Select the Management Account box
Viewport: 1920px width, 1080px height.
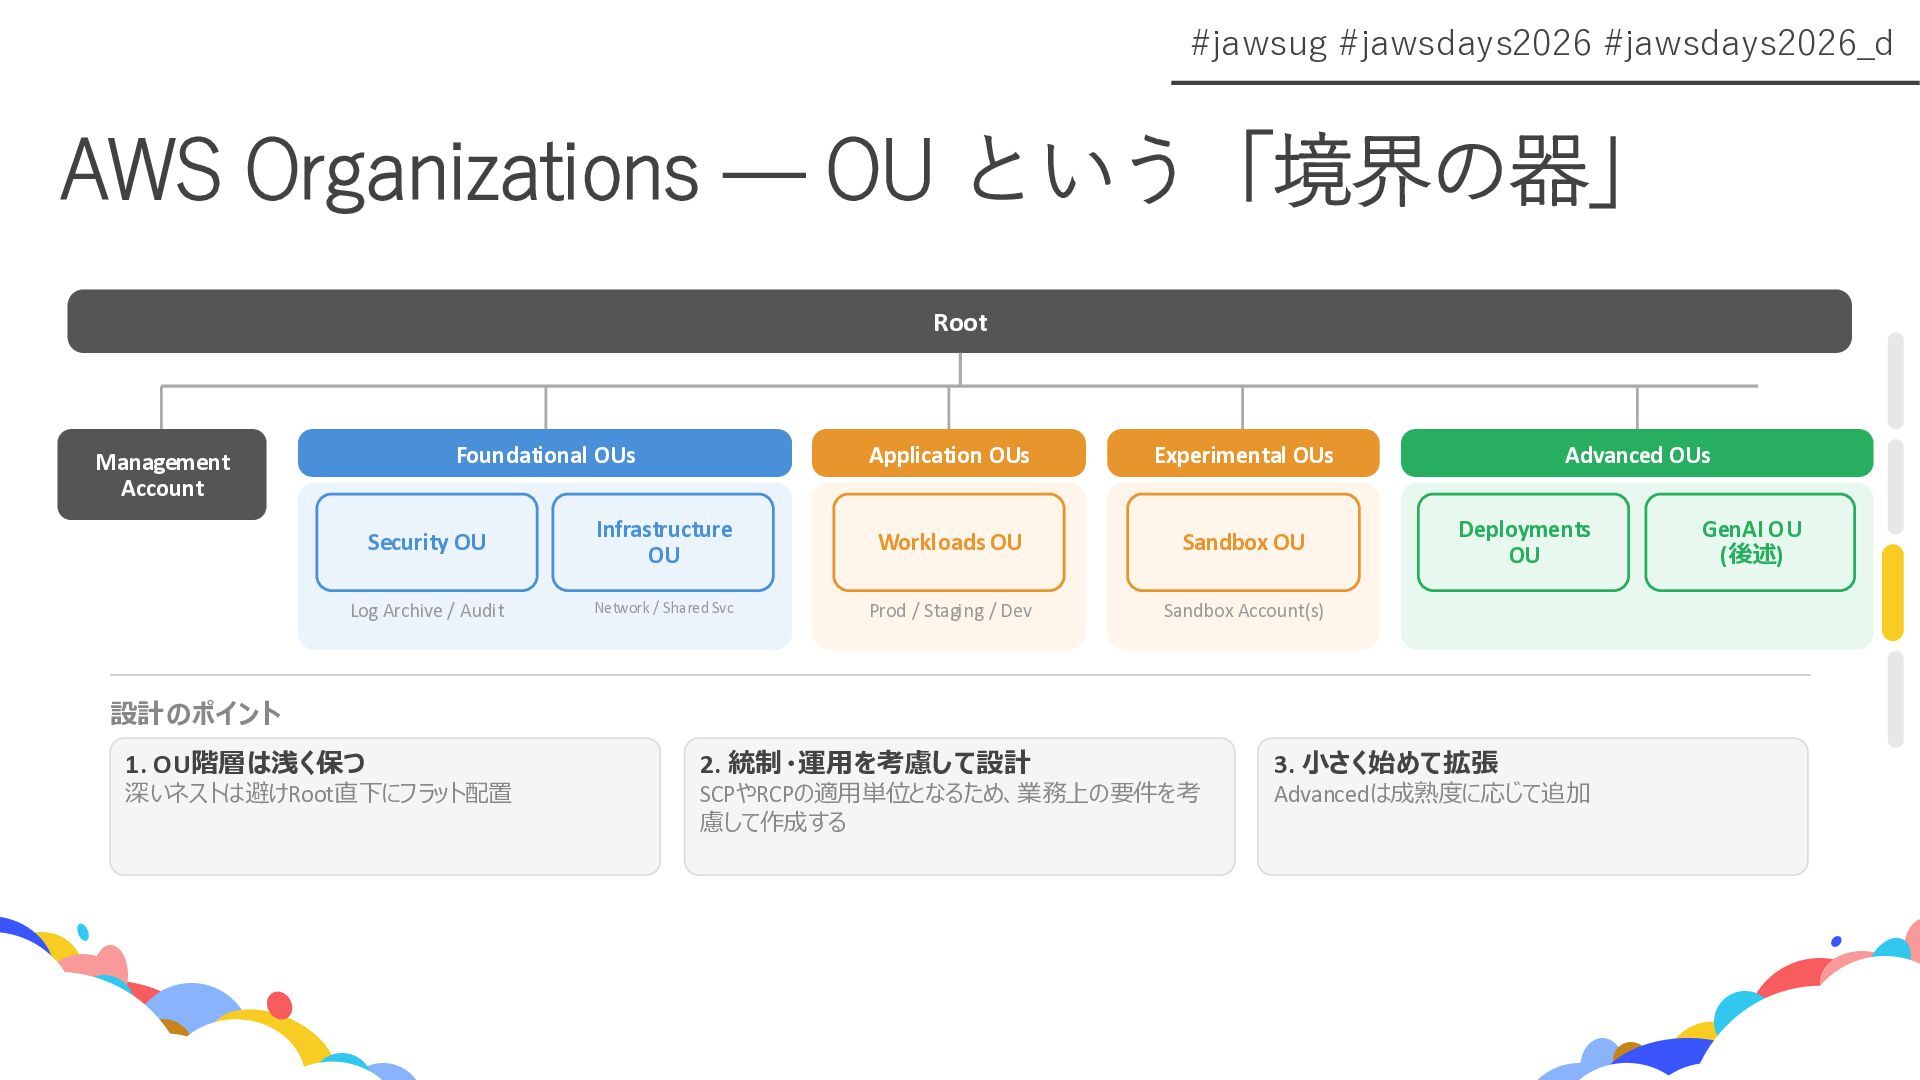point(162,475)
